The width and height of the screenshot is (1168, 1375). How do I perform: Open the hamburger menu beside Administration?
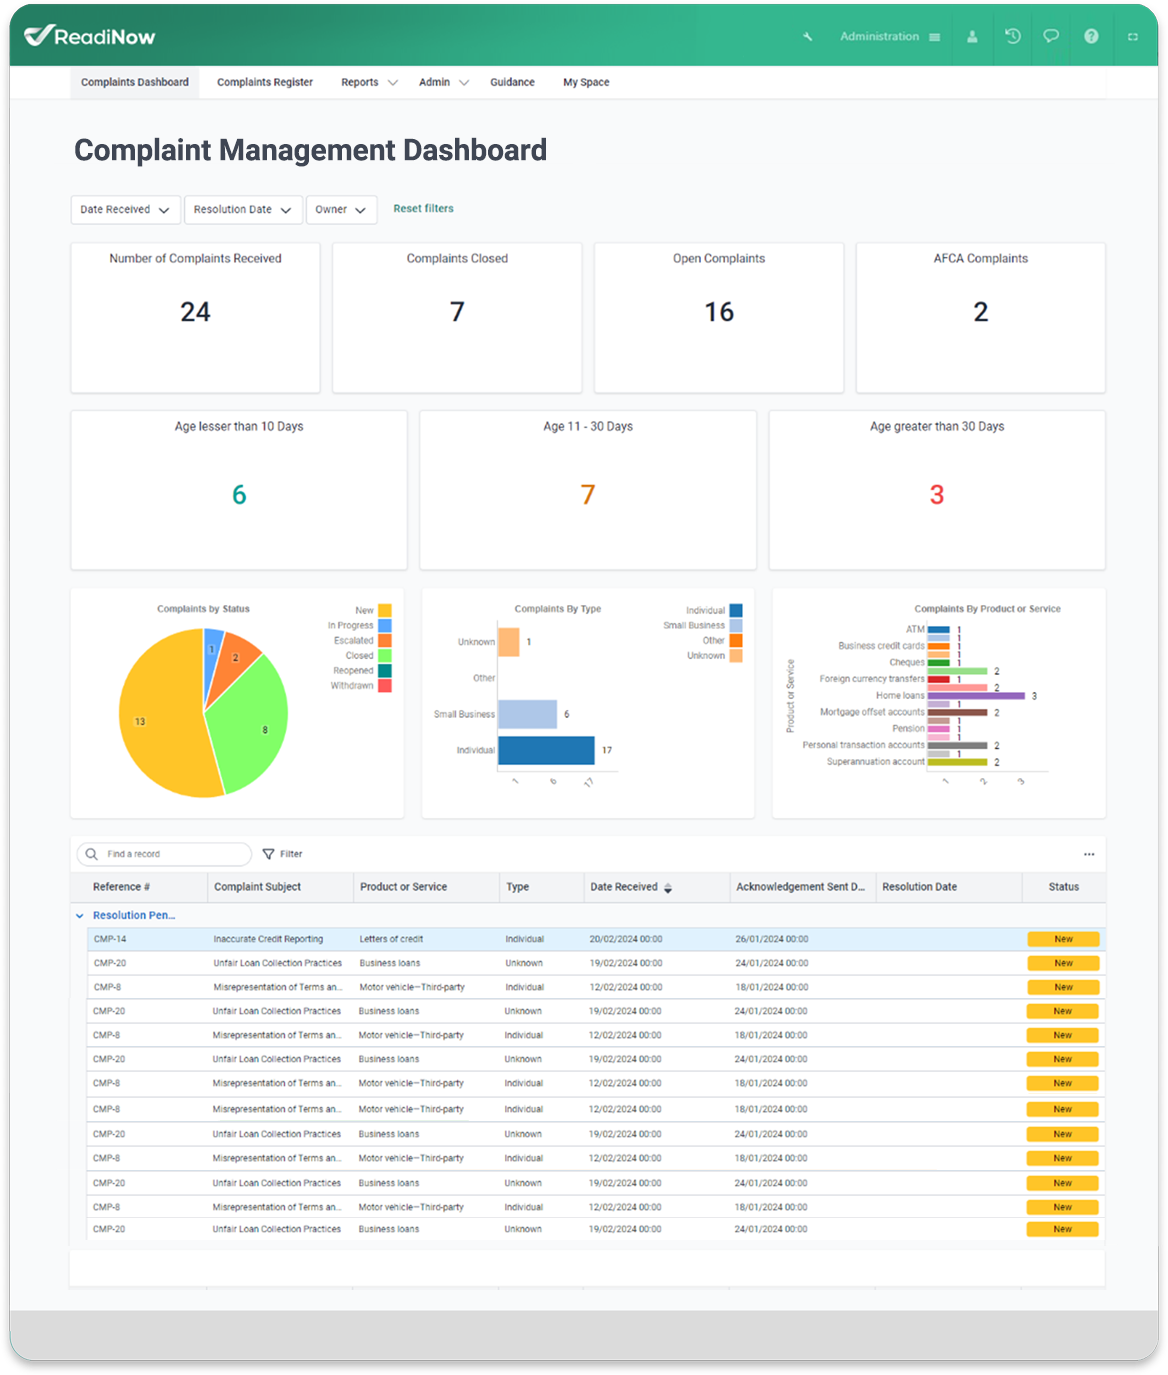click(934, 36)
